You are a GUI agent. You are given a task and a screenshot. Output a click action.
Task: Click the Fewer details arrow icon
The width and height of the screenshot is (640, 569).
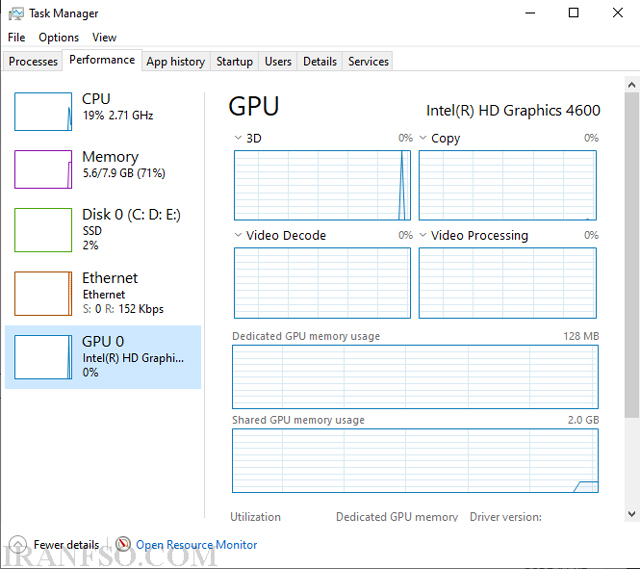(18, 545)
